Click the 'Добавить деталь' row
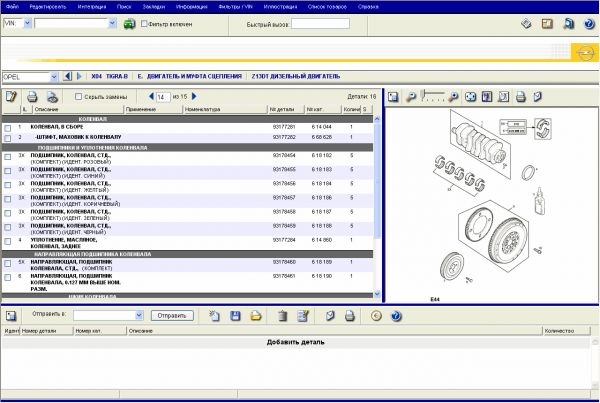The image size is (600, 403). [x=295, y=342]
